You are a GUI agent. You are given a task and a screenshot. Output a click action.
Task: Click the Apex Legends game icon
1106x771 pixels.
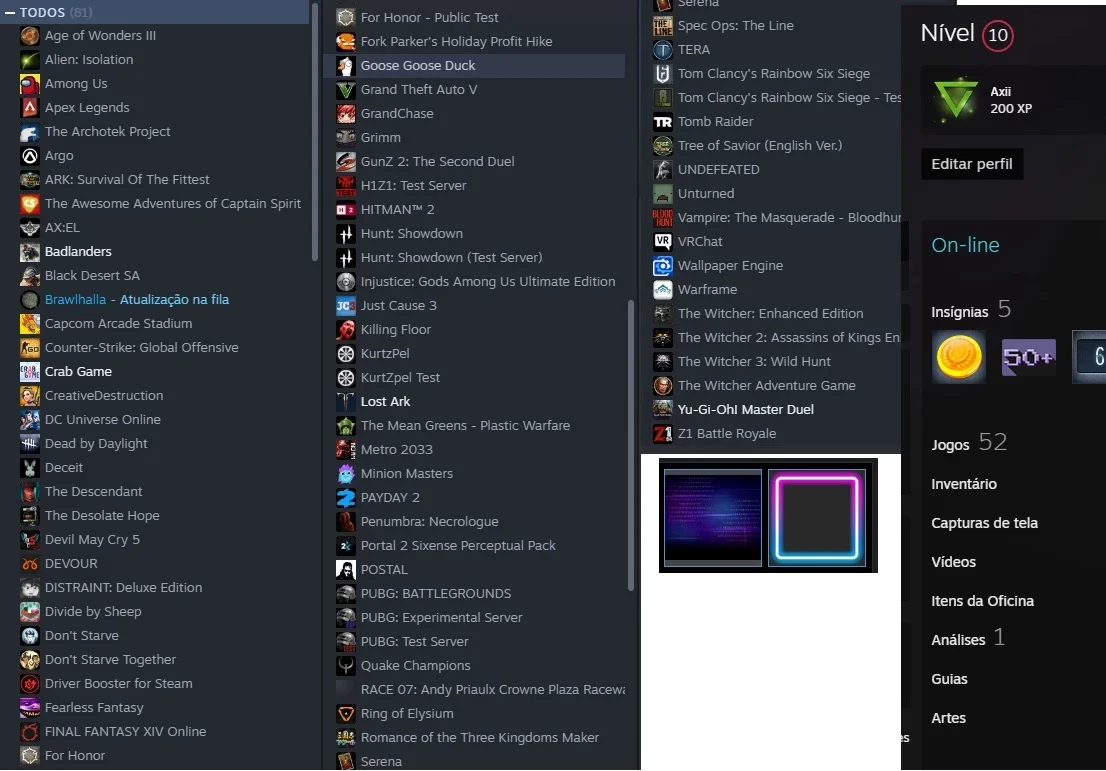[30, 108]
